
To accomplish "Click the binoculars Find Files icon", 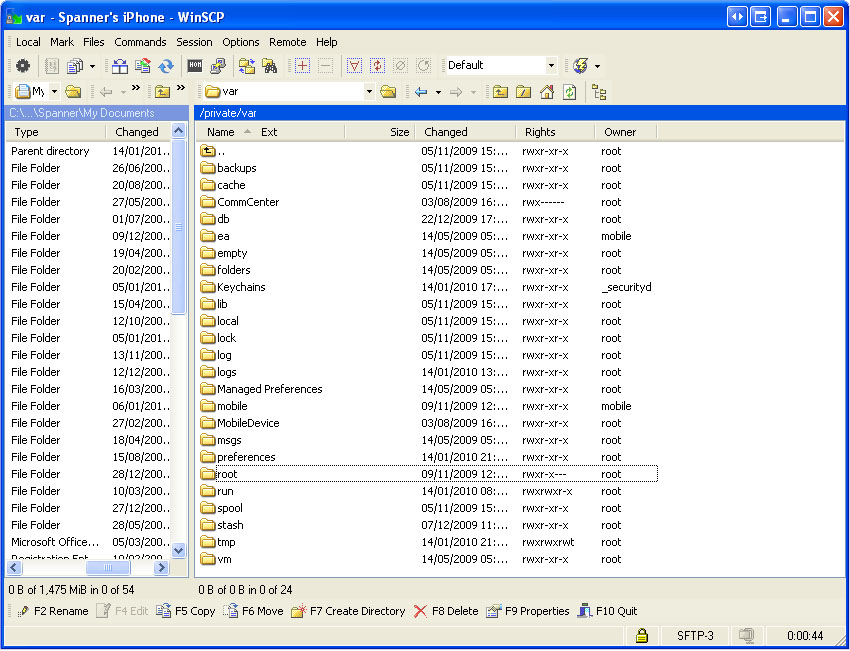I will coord(269,66).
